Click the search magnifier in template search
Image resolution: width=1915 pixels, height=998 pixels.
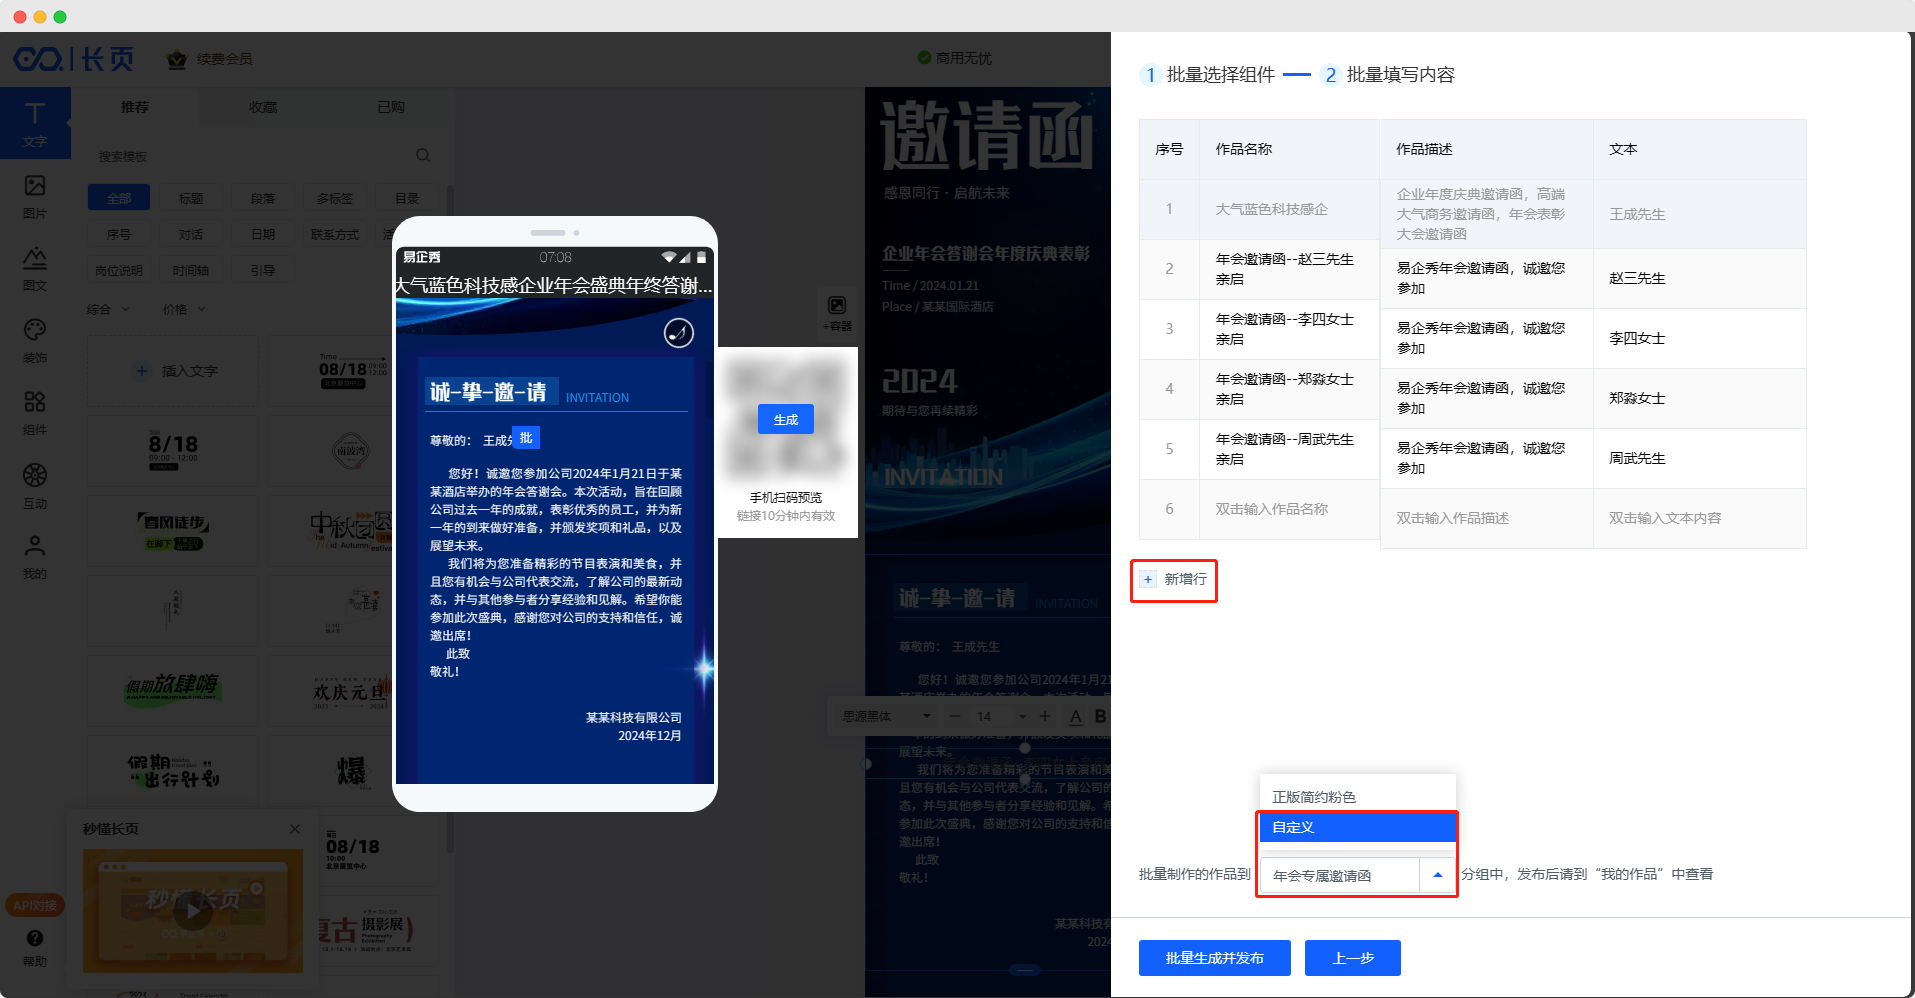[x=423, y=156]
